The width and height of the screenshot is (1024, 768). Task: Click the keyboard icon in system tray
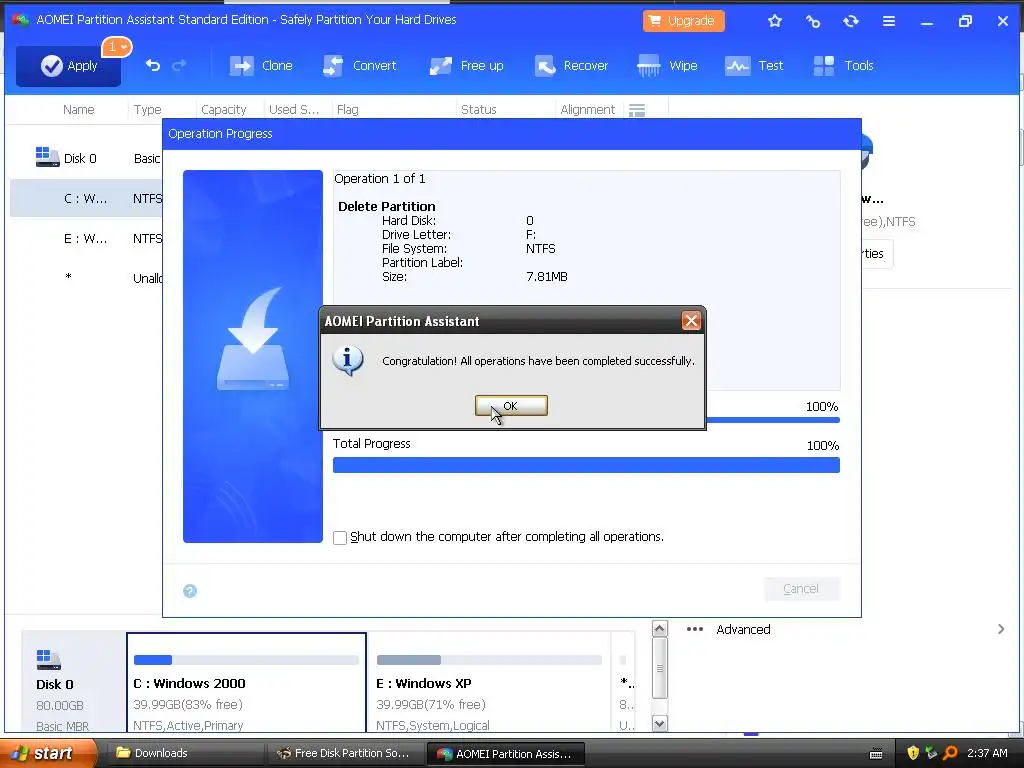click(876, 754)
